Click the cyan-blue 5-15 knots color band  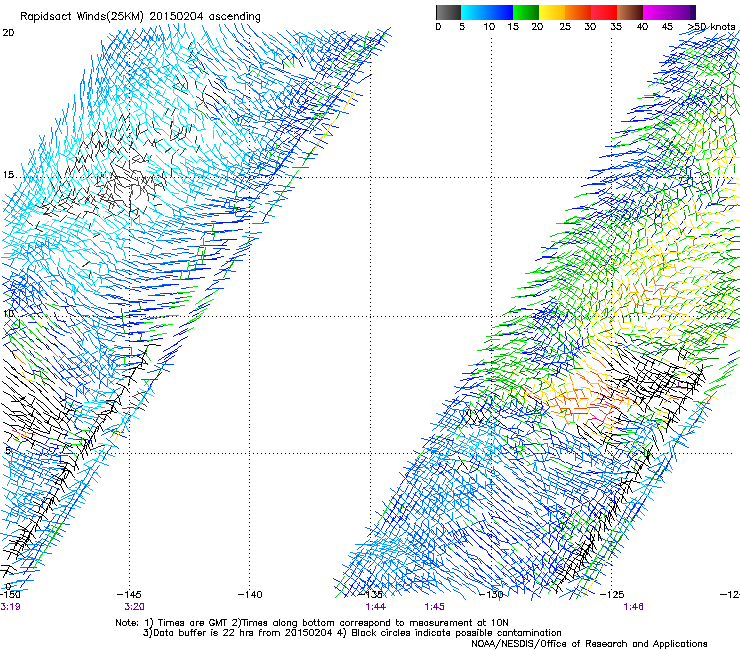(x=487, y=12)
